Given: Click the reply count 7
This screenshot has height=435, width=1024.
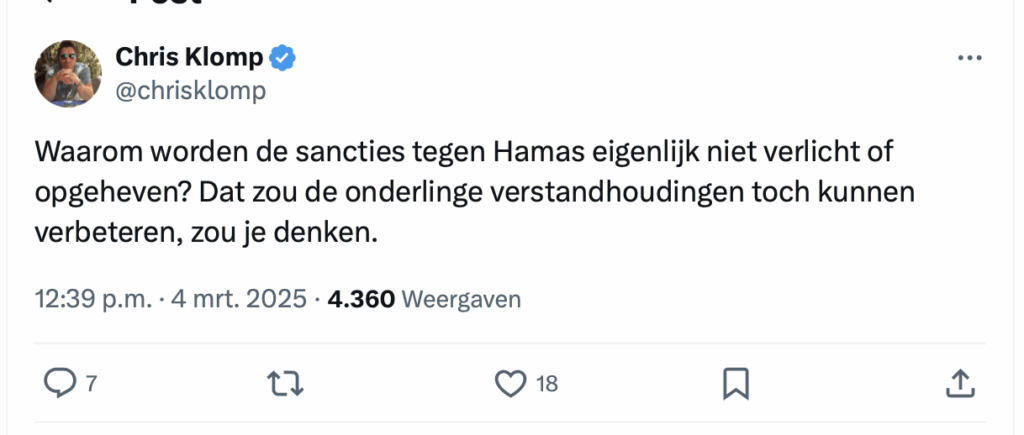Looking at the screenshot, I should coord(91,383).
